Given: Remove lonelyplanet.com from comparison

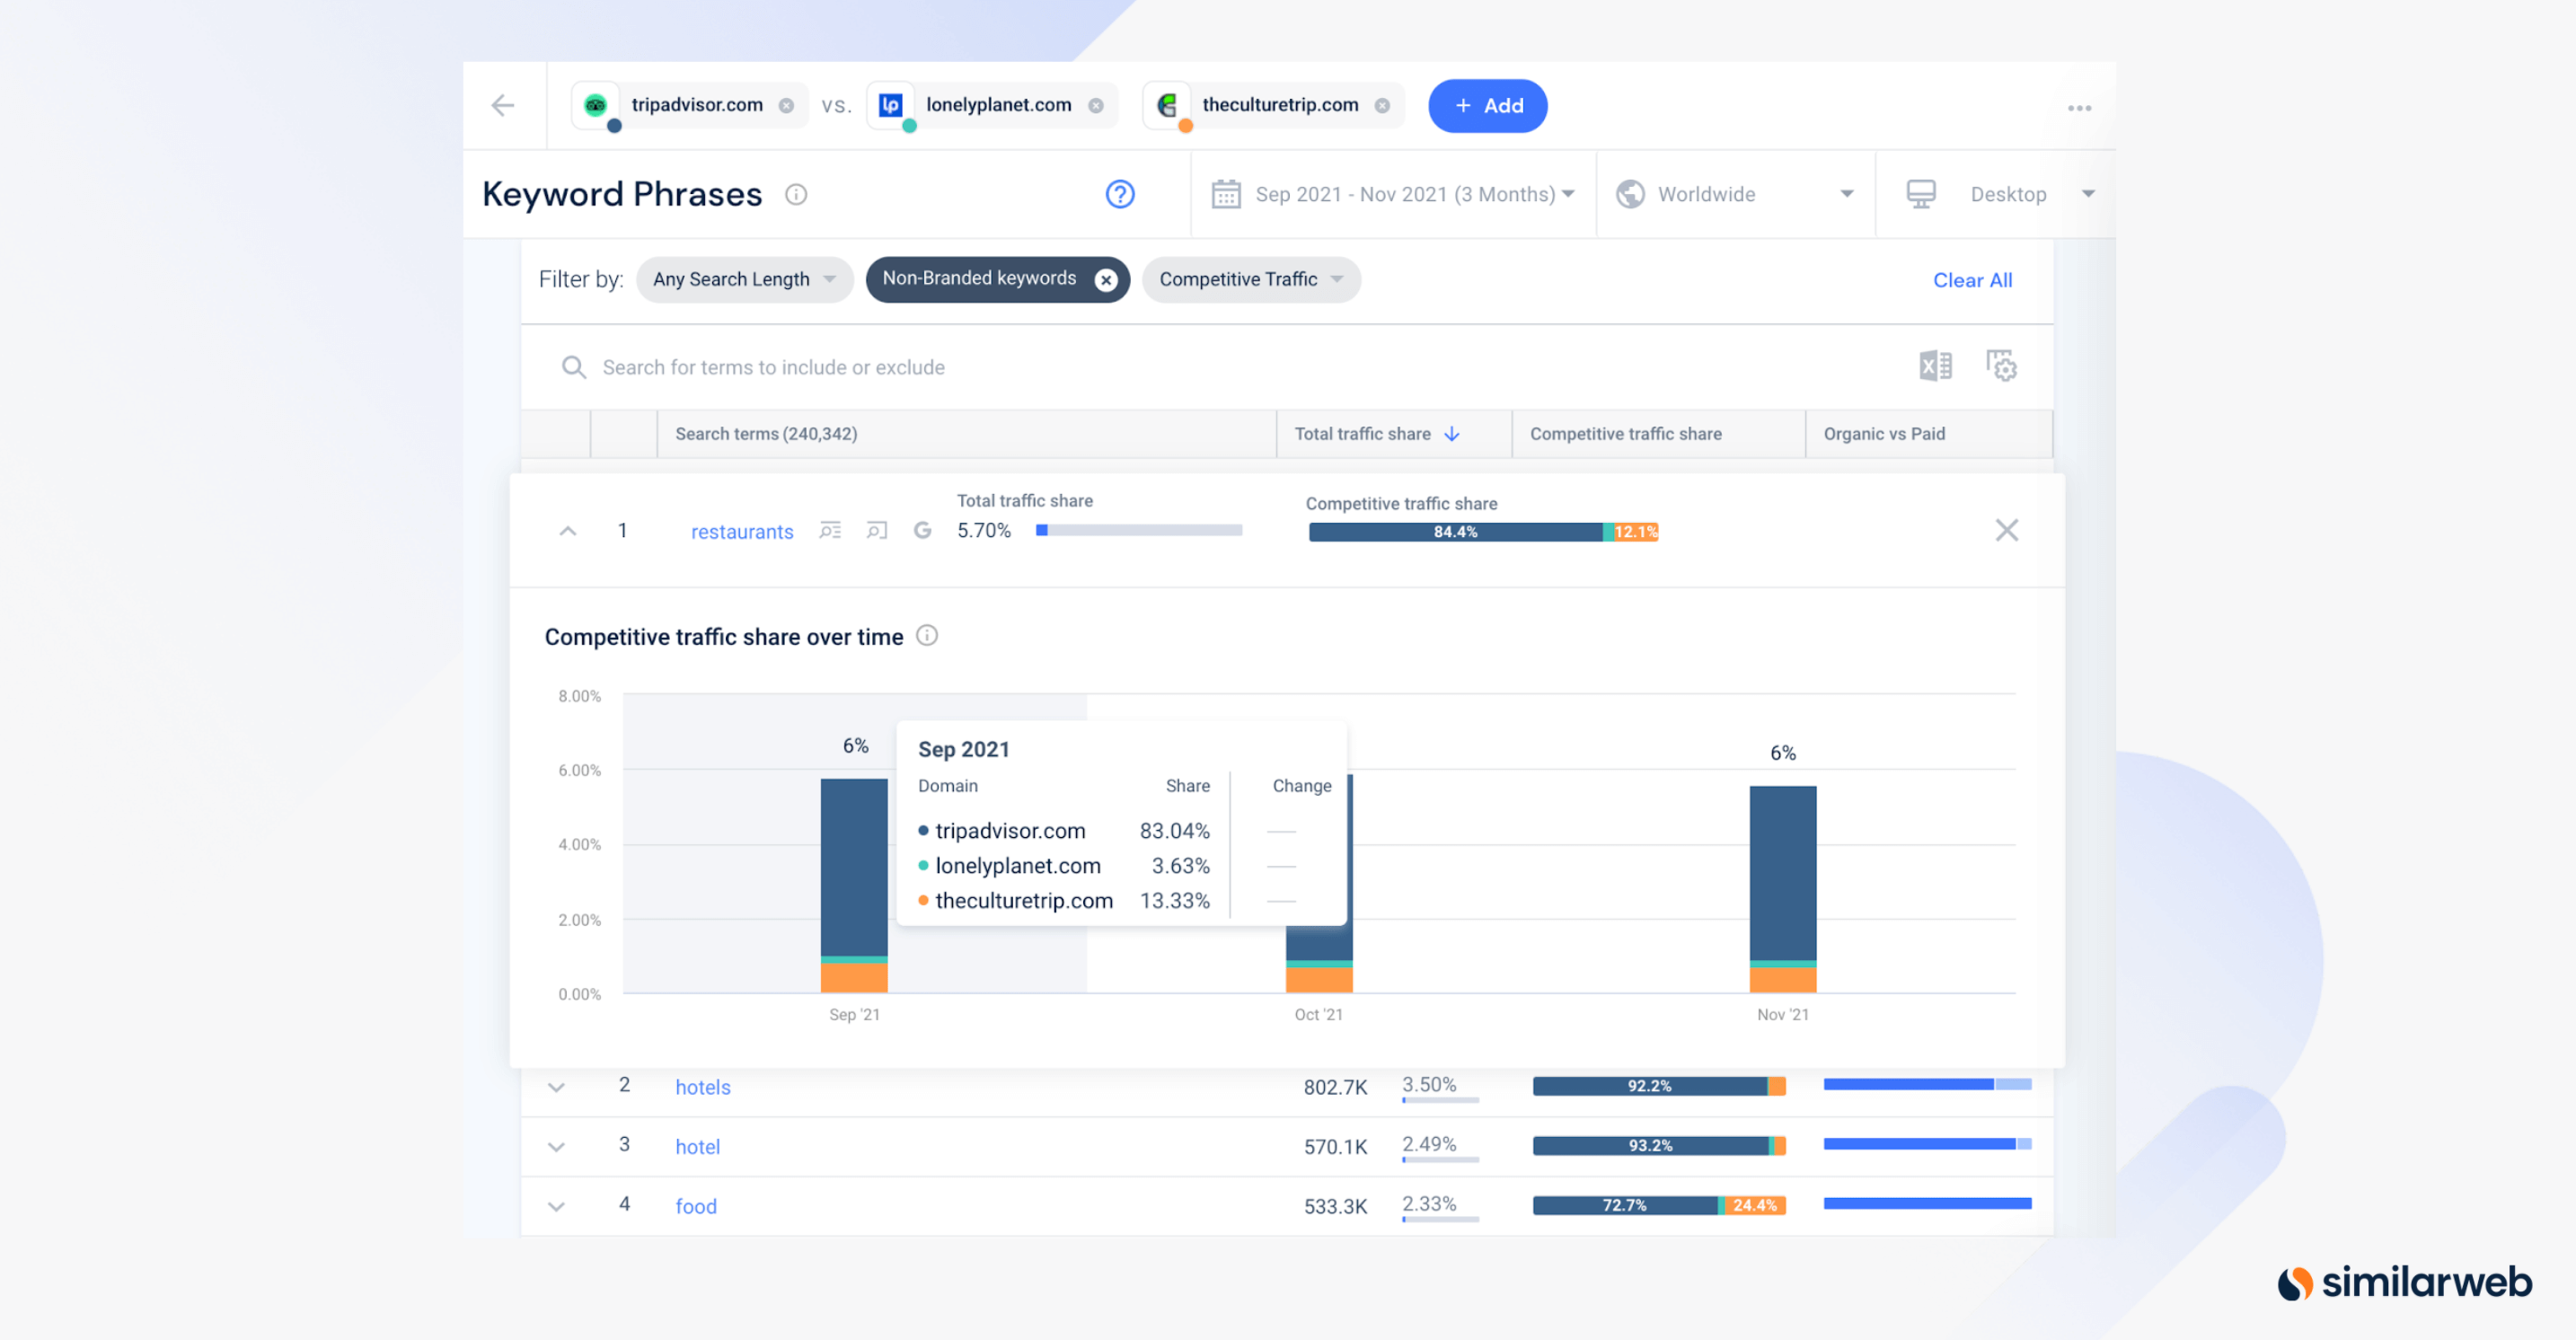Looking at the screenshot, I should 1096,106.
